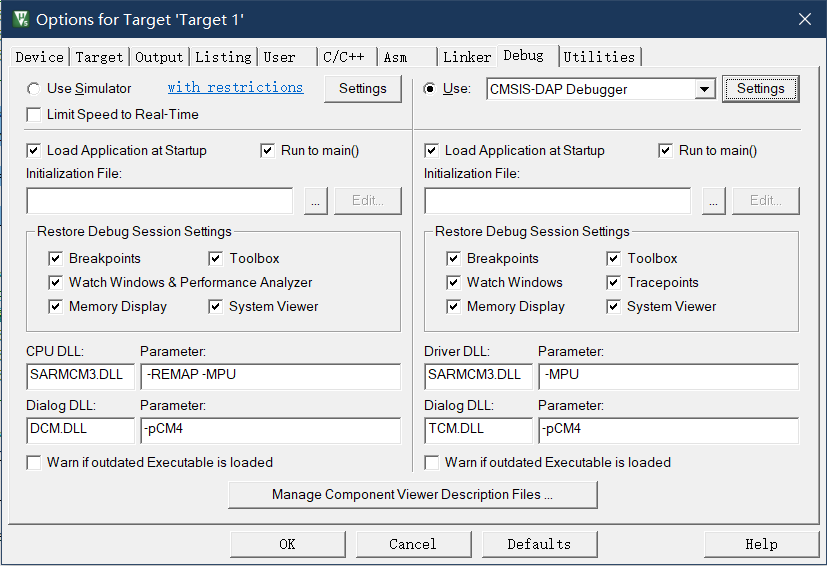Switch to the C/C++ tab
Viewport: 827px width, 566px height.
[342, 57]
